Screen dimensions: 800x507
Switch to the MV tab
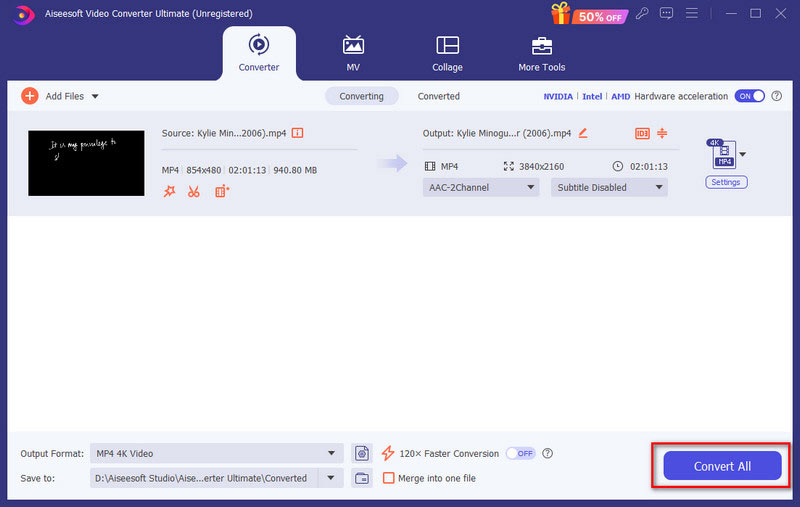coord(353,53)
